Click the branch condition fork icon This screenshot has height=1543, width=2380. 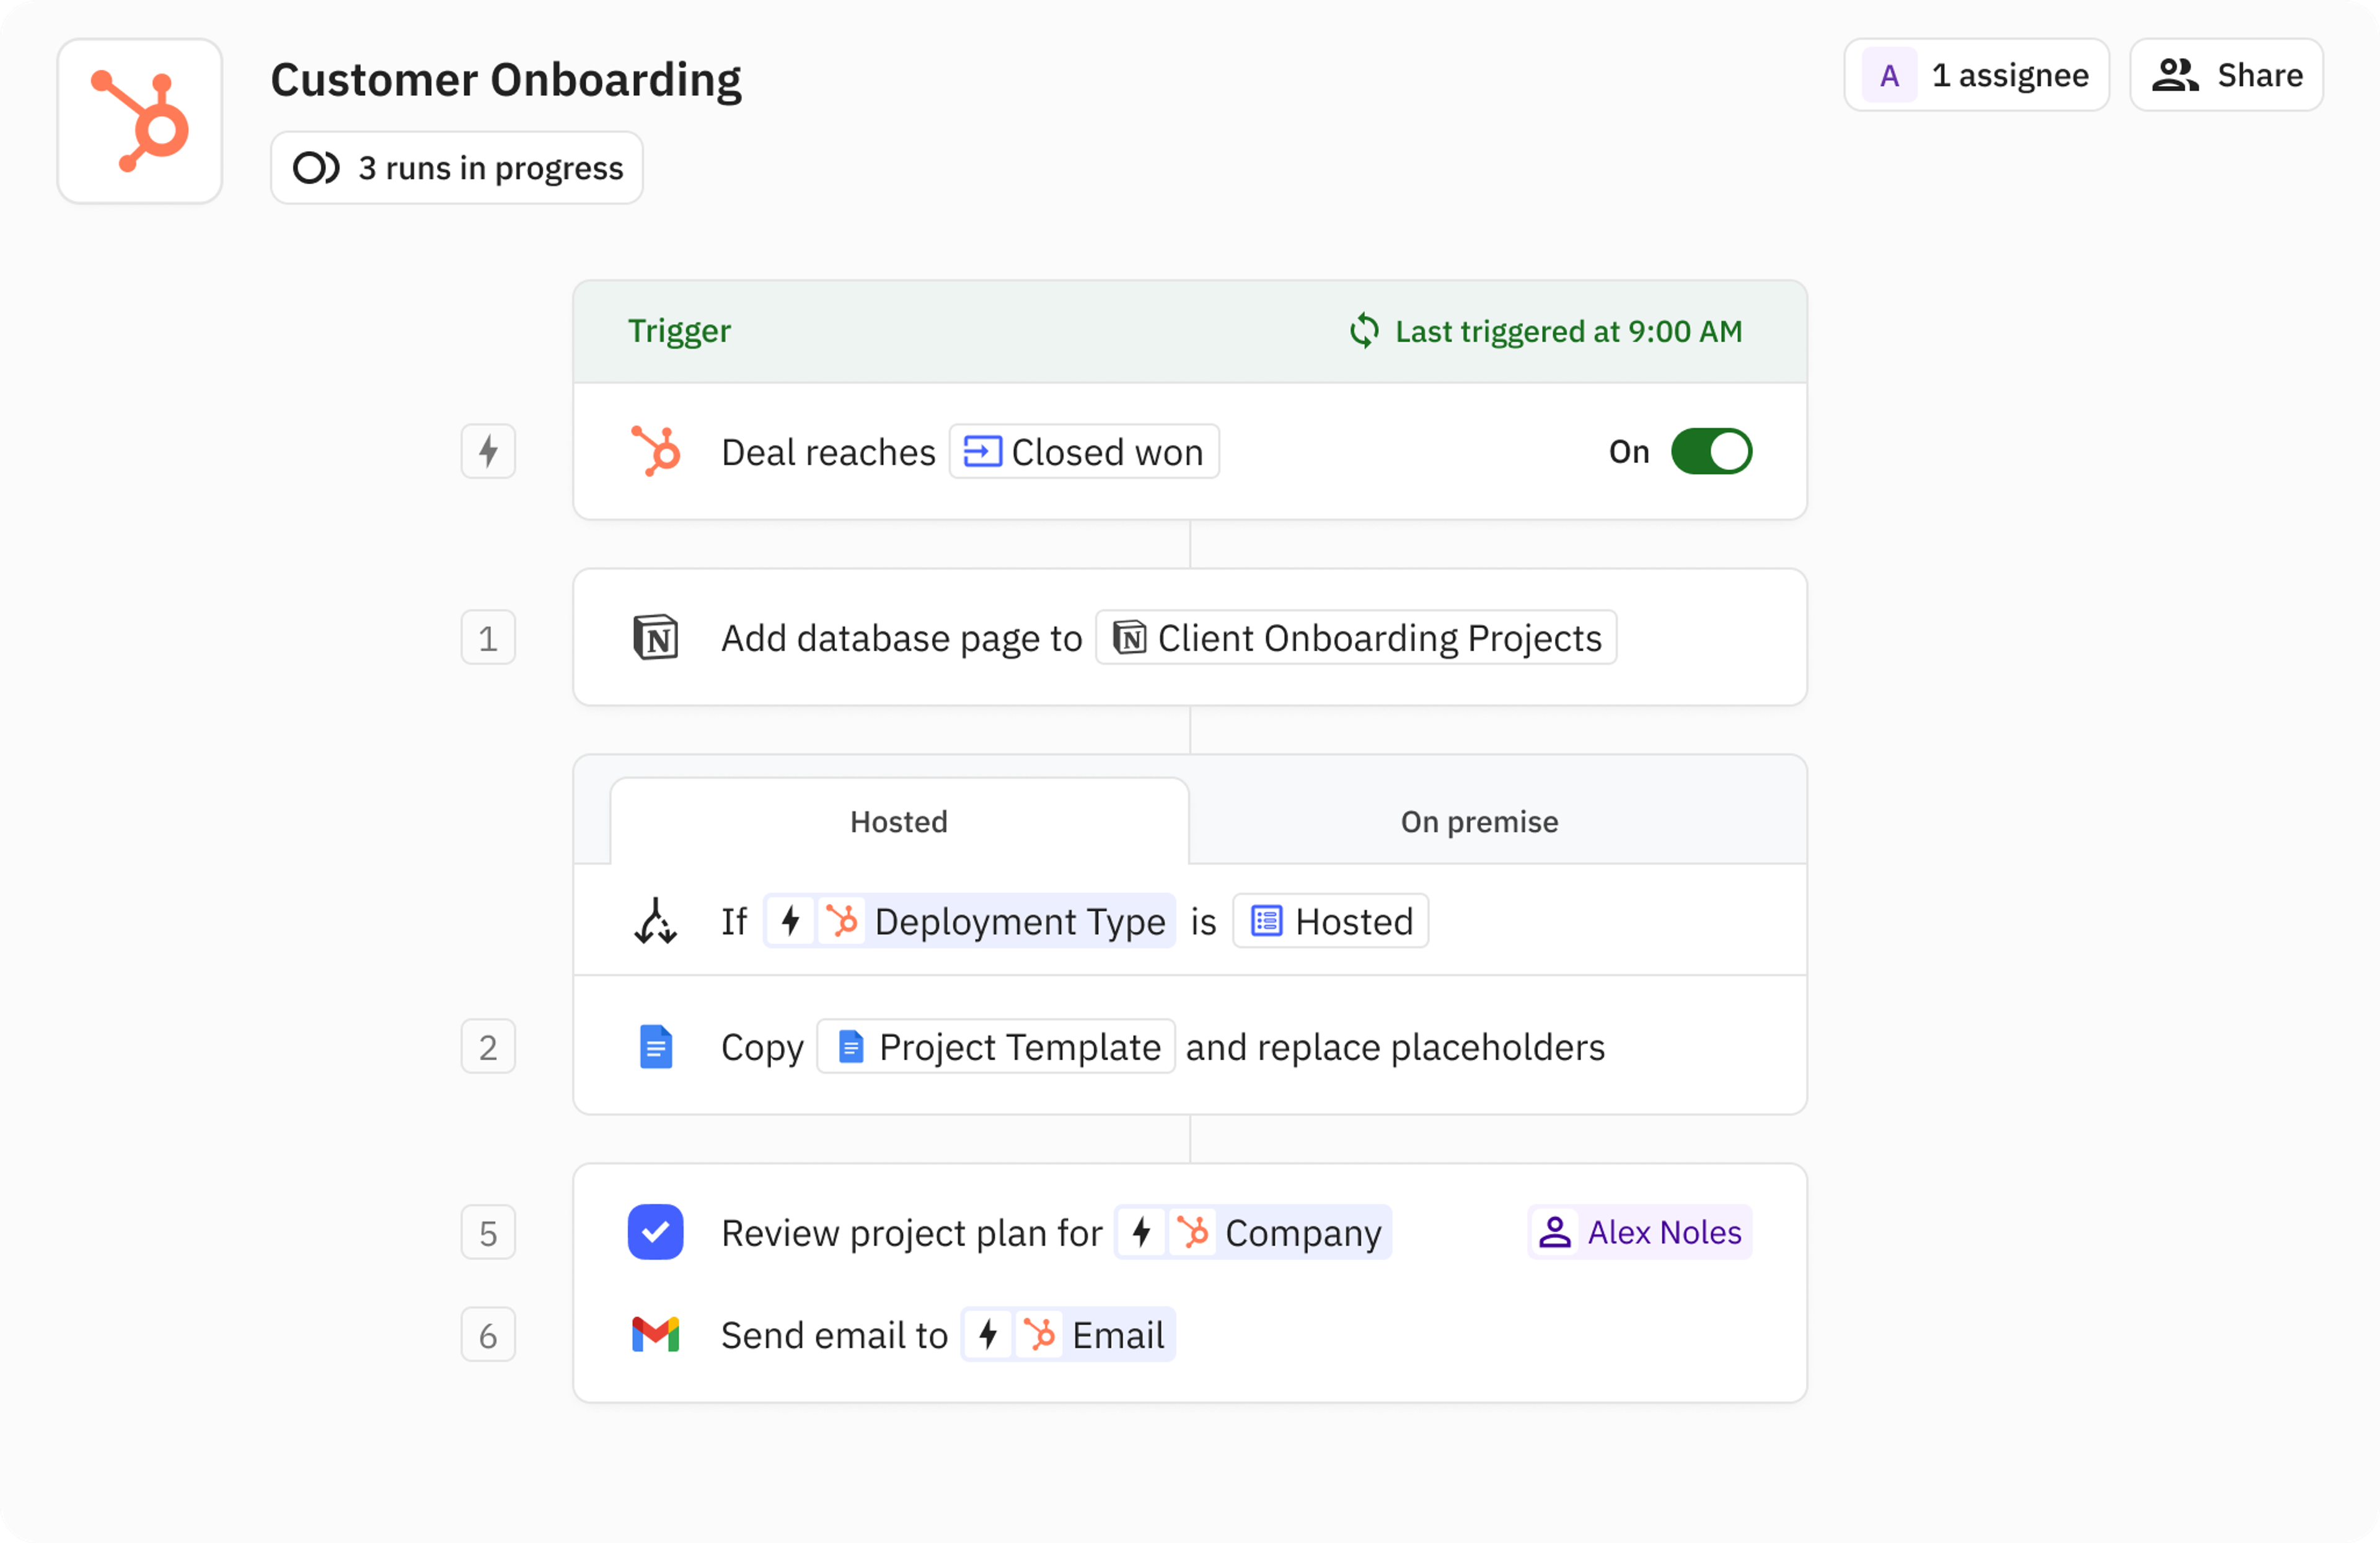(656, 921)
